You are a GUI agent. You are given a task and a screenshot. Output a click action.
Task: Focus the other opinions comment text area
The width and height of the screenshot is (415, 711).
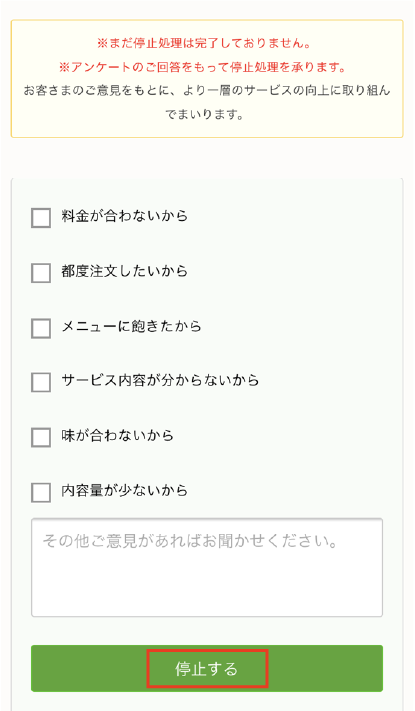point(207,568)
